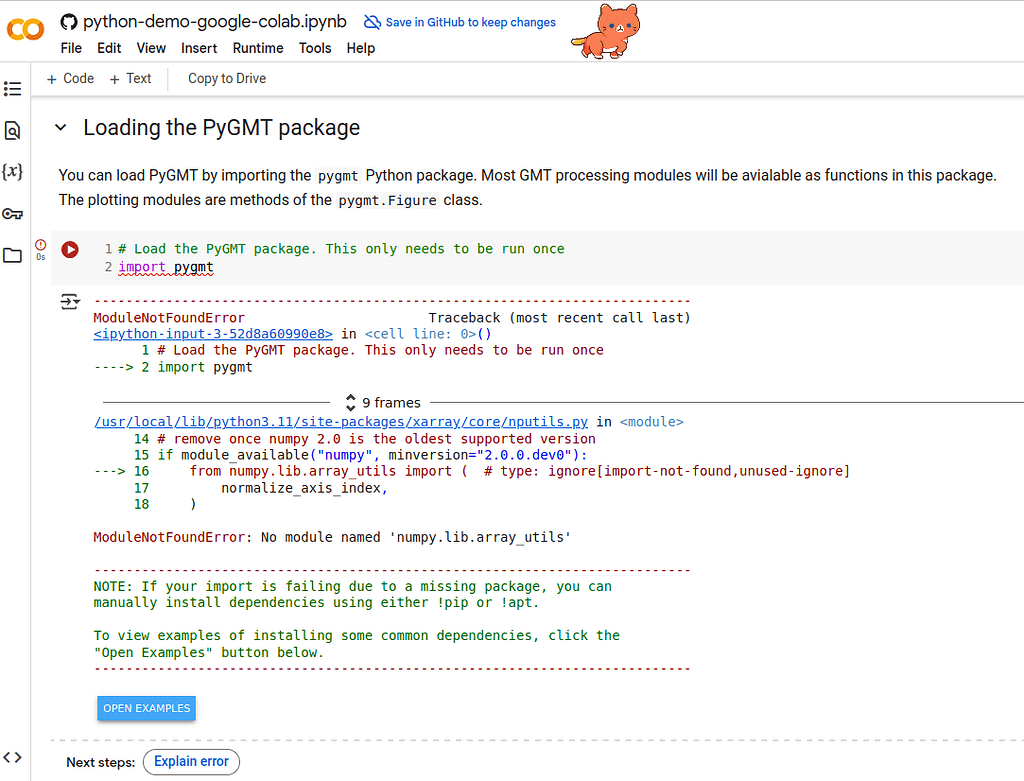1024x781 pixels.
Task: Click the cat mascot image
Action: pyautogui.click(x=604, y=30)
